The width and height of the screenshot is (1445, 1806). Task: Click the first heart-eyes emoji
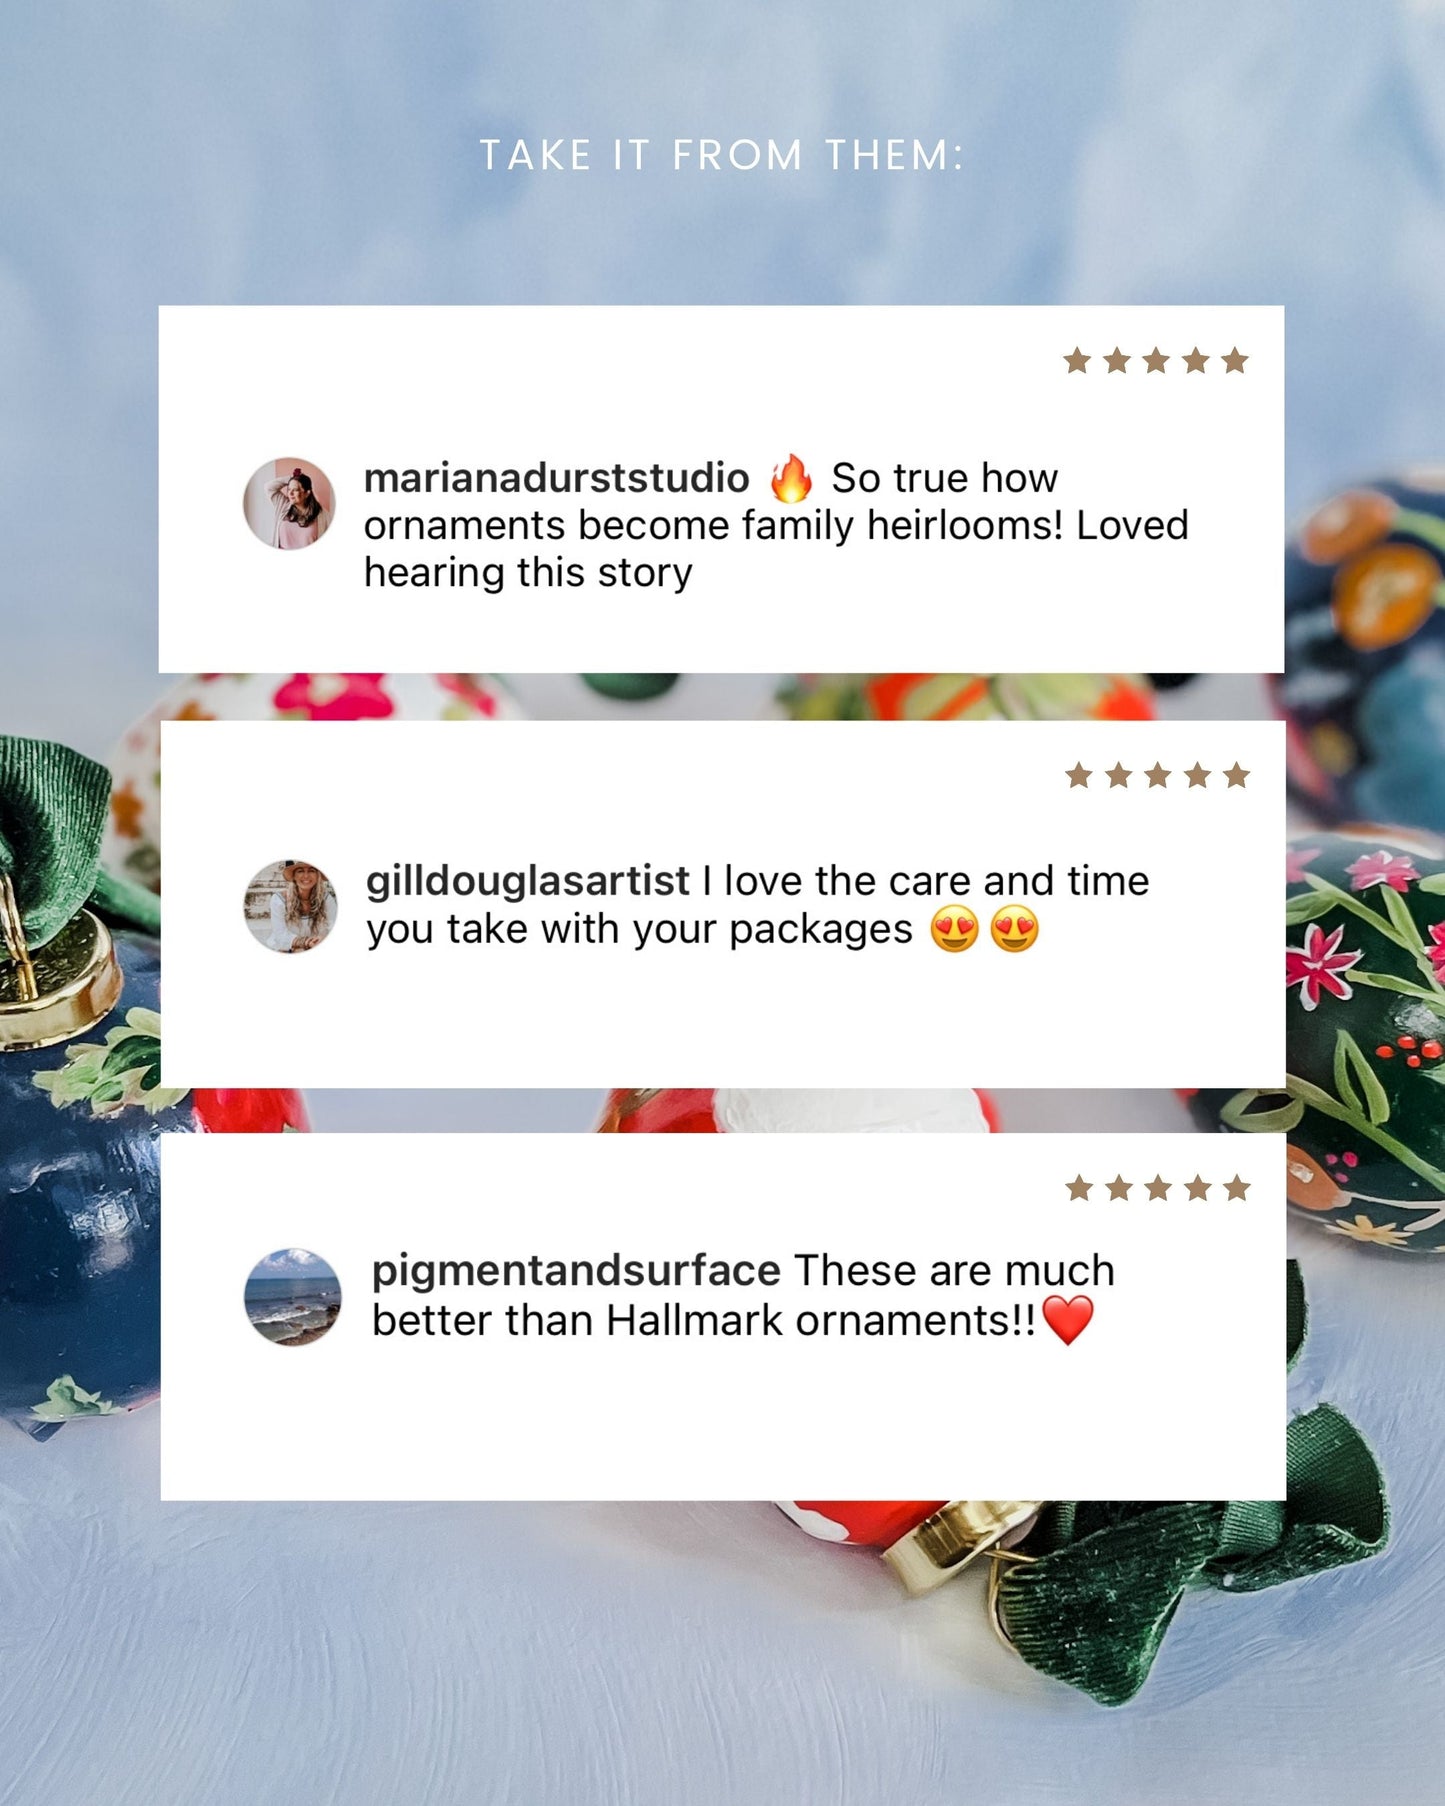tap(955, 929)
